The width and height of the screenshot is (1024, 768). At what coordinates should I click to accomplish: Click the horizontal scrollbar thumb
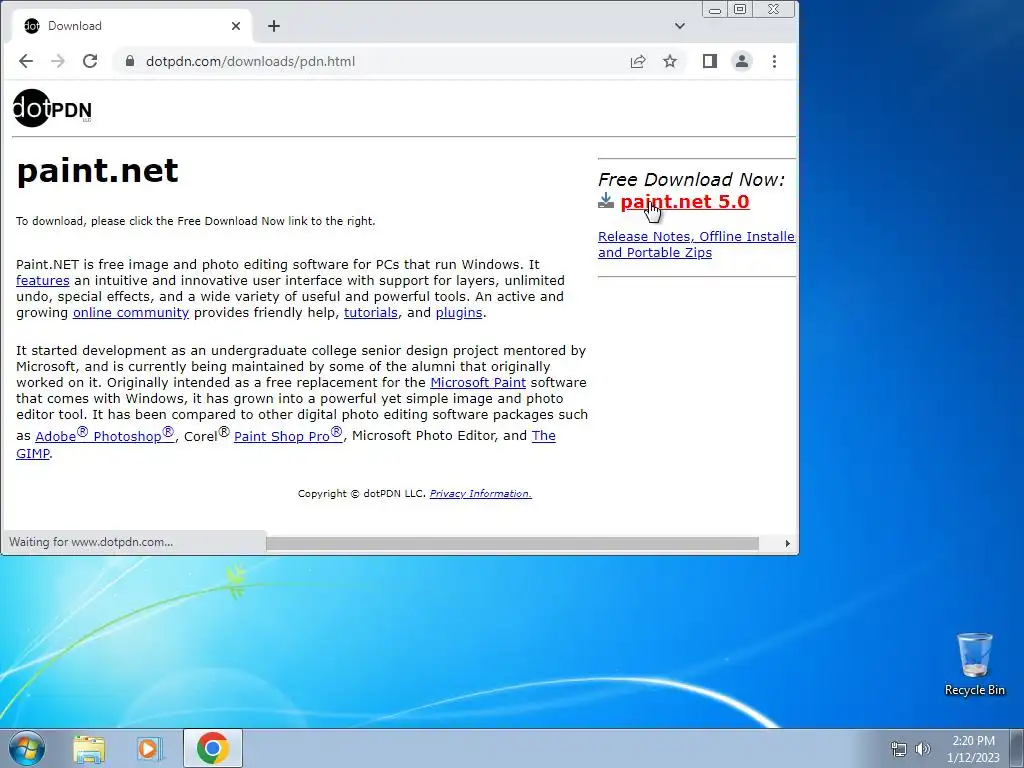(512, 543)
